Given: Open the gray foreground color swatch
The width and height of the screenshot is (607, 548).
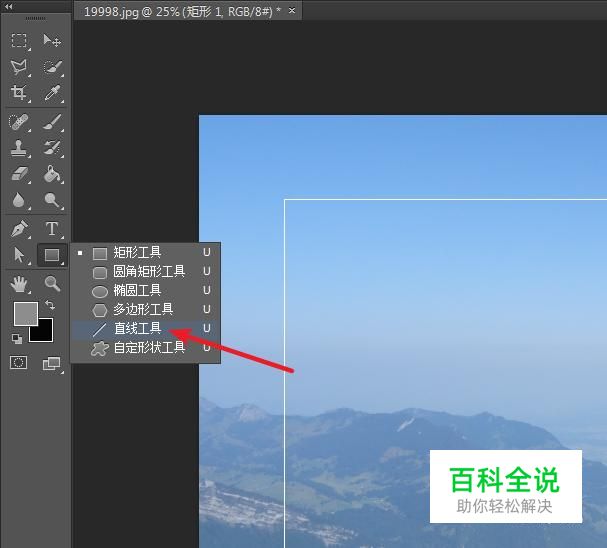Looking at the screenshot, I should (x=26, y=313).
